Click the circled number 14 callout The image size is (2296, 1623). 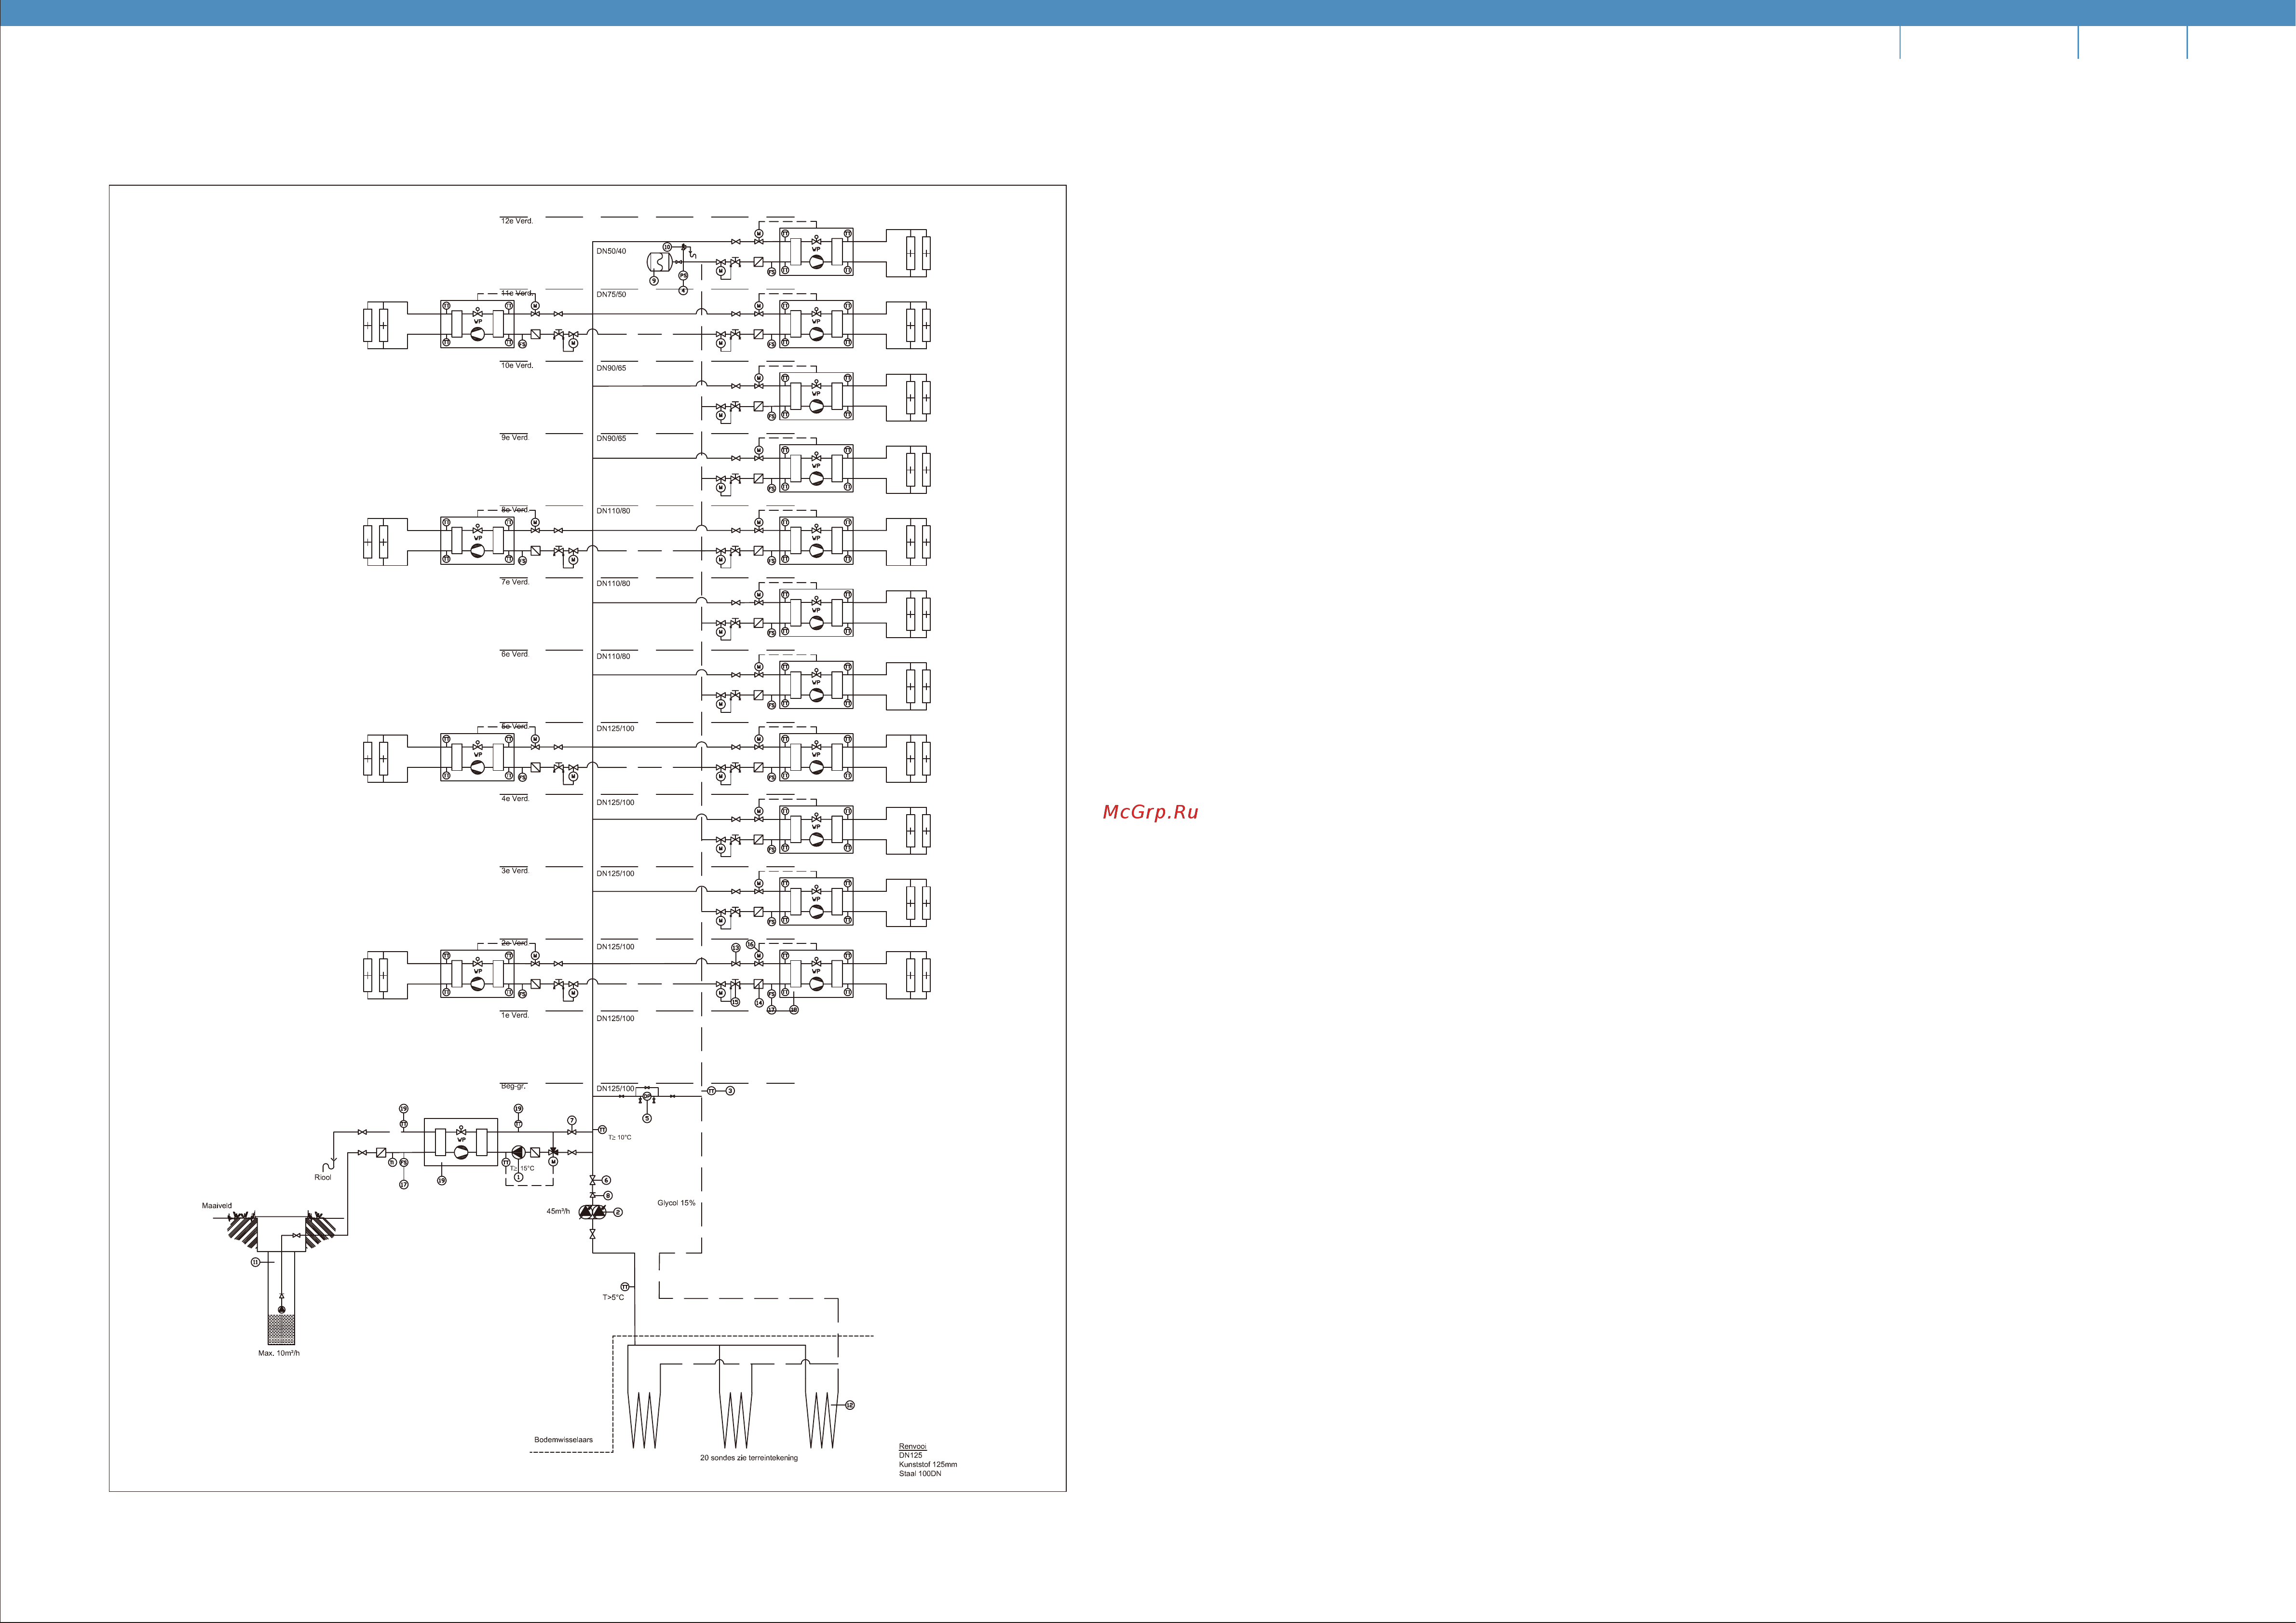[759, 1003]
